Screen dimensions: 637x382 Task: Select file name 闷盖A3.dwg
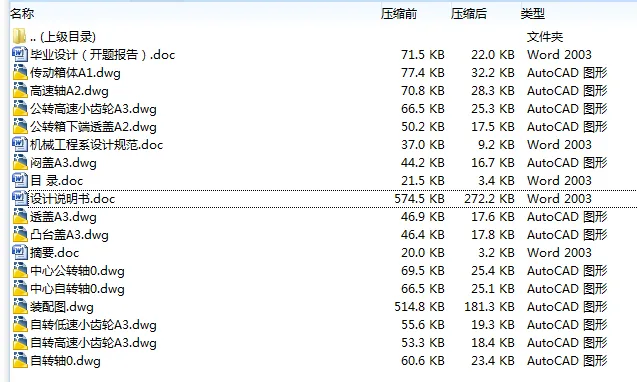click(x=63, y=163)
